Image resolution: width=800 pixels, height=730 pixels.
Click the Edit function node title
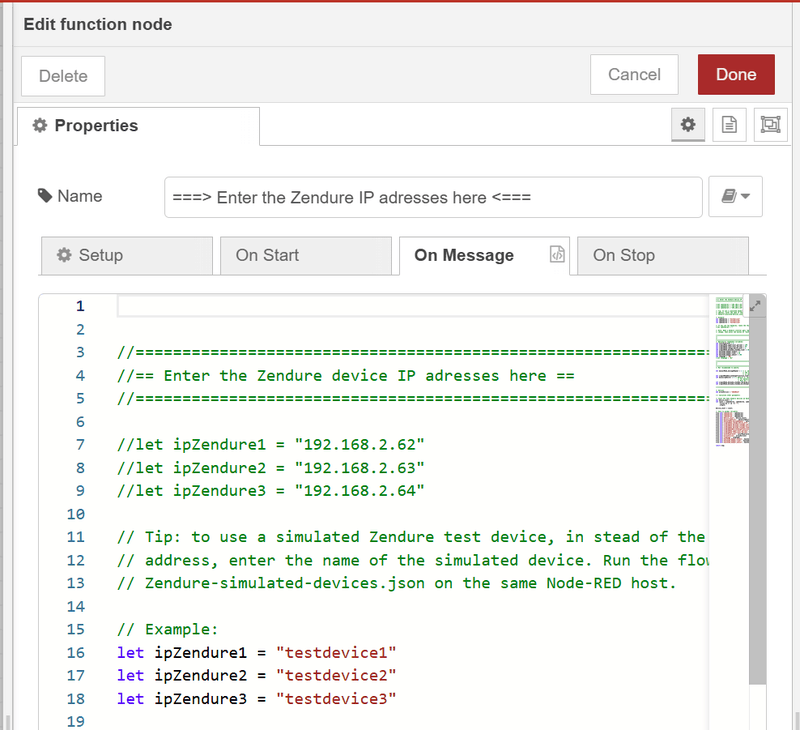(x=98, y=24)
